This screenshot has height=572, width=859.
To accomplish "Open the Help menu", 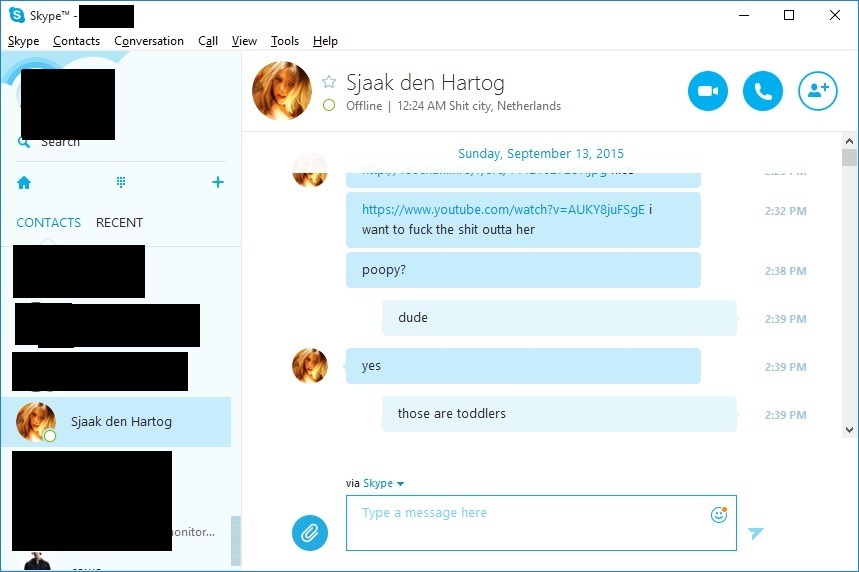I will (x=325, y=41).
